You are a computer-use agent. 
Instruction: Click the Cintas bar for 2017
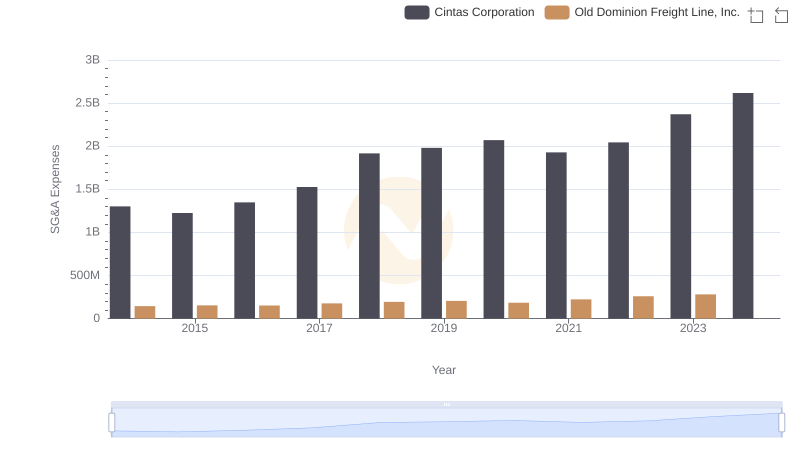tap(307, 253)
